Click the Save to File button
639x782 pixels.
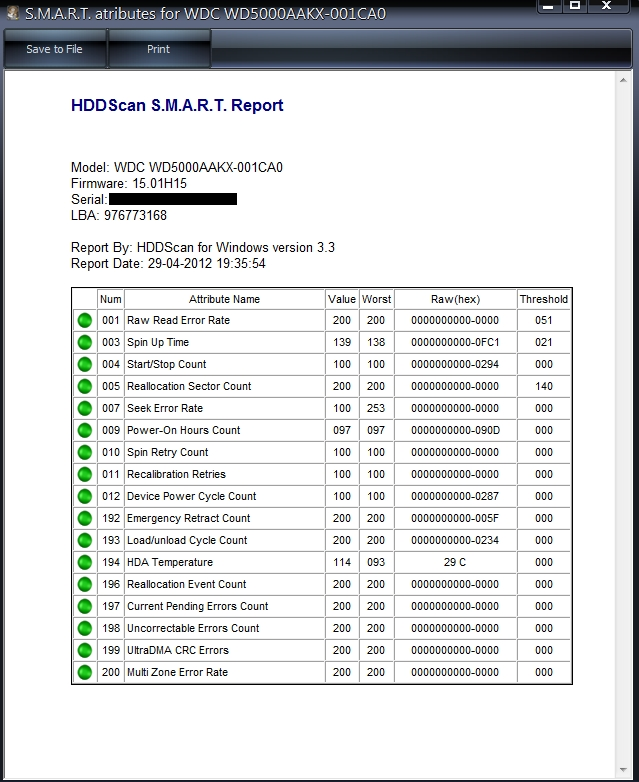pos(55,49)
